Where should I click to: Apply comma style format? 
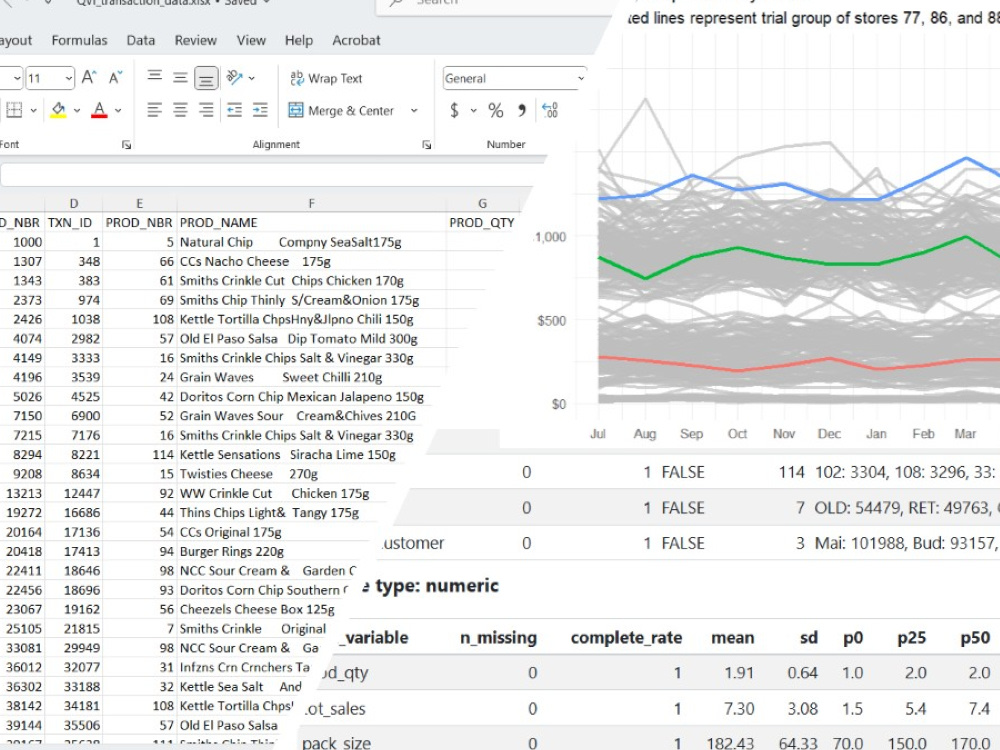tap(522, 110)
